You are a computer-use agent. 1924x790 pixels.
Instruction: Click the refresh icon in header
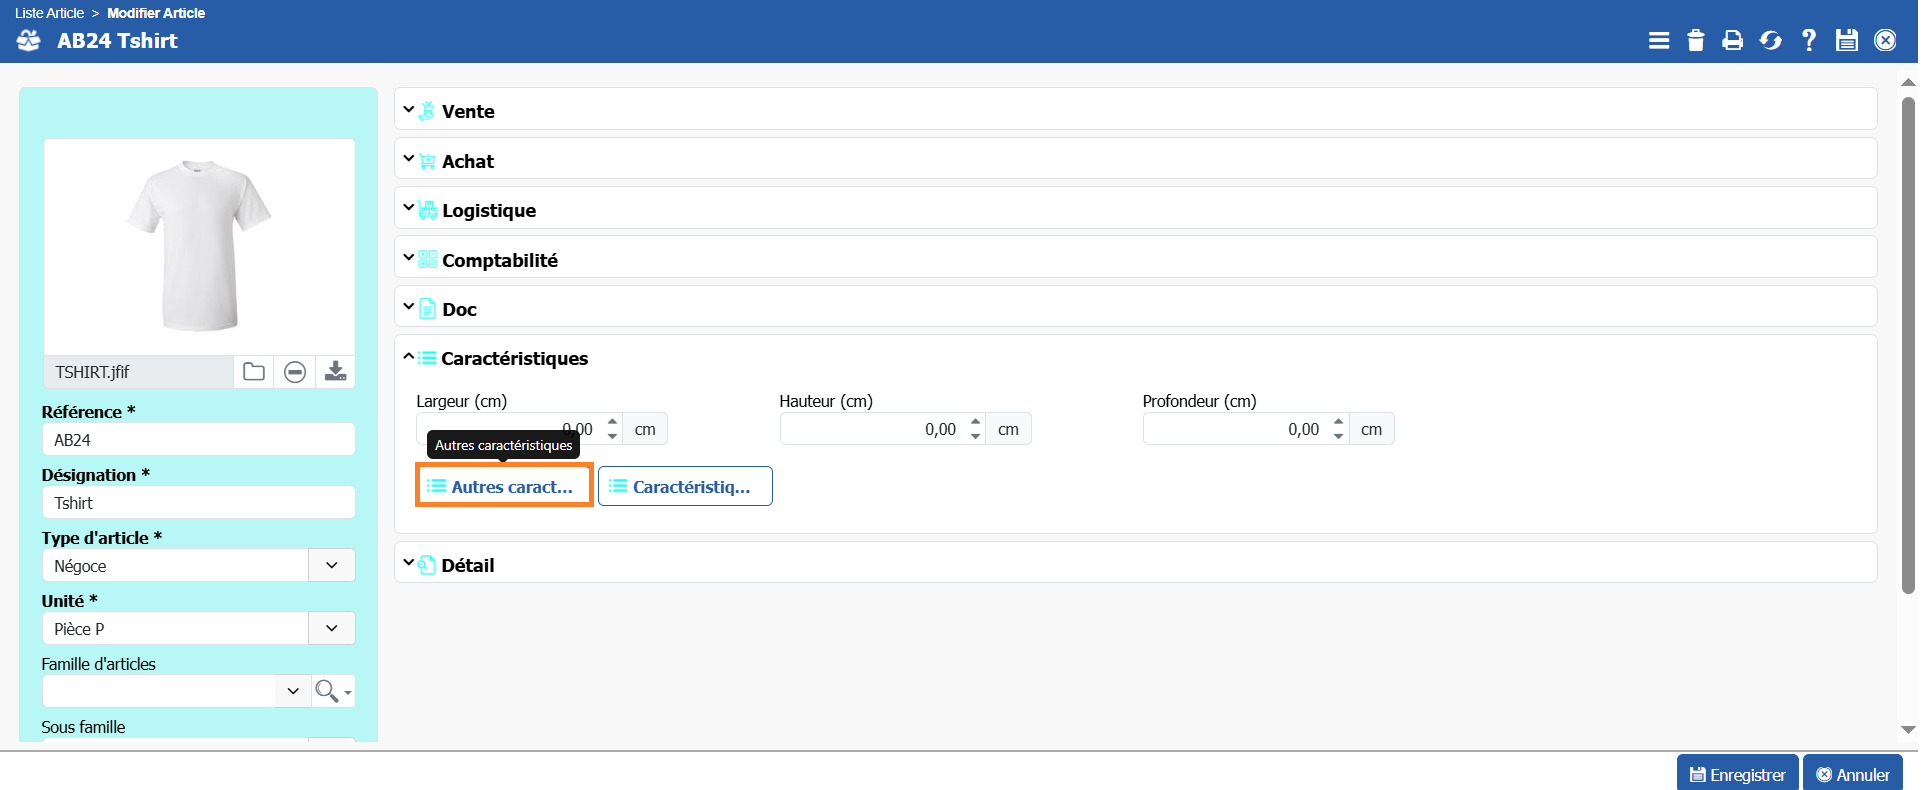[1770, 40]
